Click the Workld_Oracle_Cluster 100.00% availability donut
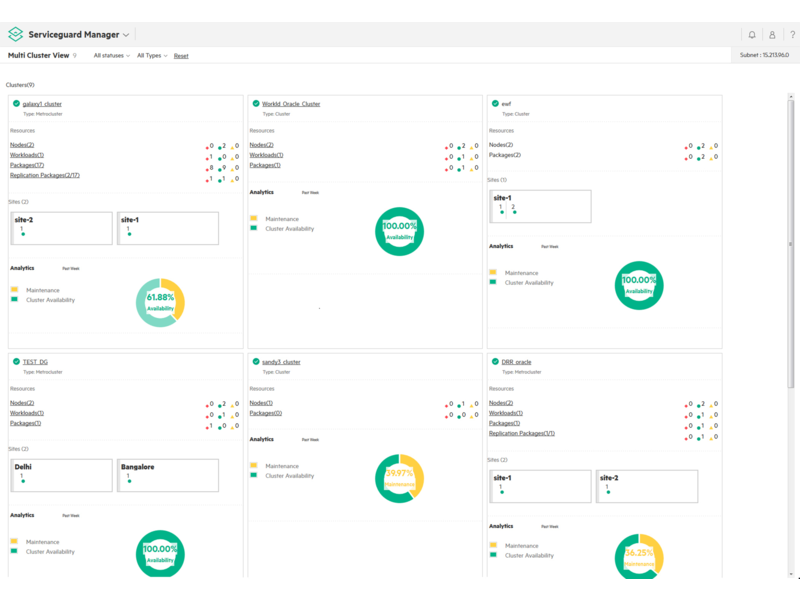 click(399, 232)
